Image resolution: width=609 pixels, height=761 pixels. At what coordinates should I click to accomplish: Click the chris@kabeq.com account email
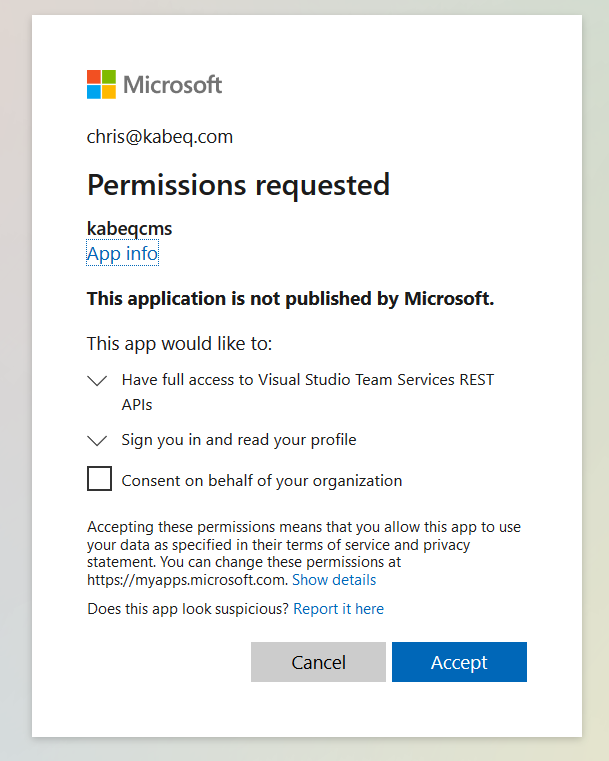click(x=160, y=137)
